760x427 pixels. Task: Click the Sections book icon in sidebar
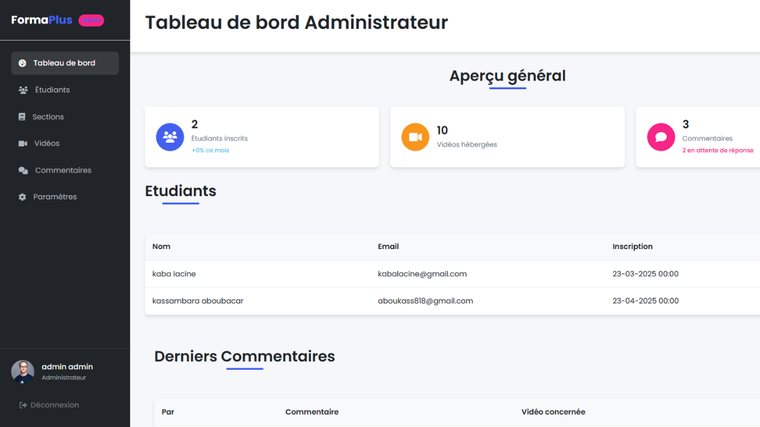point(22,117)
